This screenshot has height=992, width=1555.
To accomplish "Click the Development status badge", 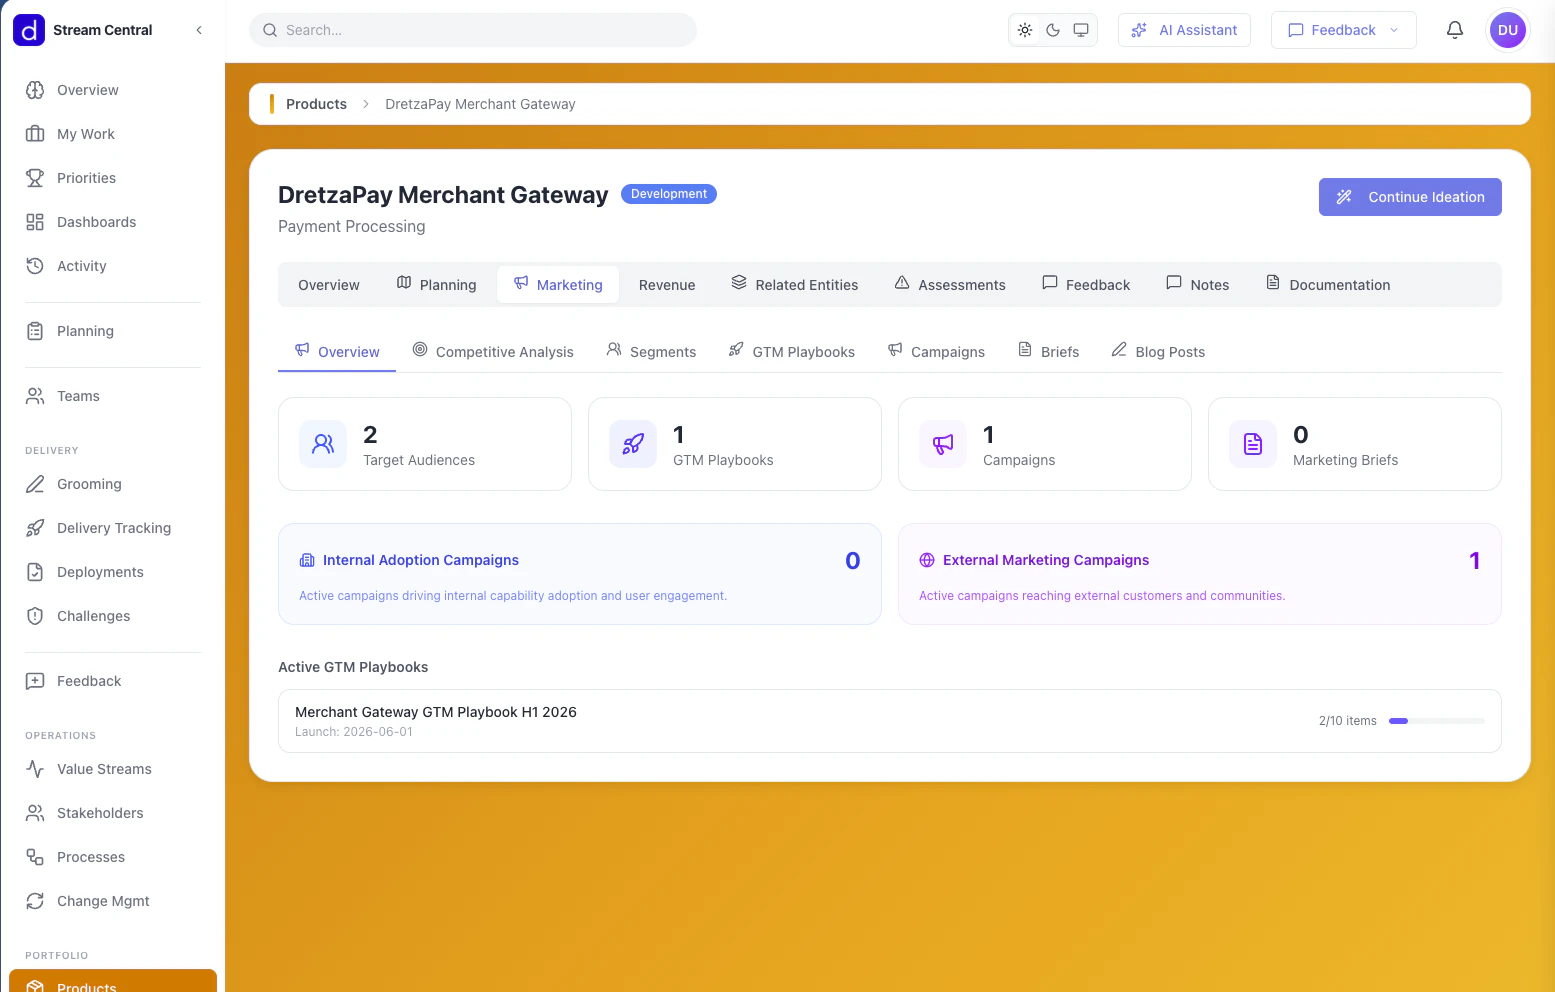I will pyautogui.click(x=669, y=194).
